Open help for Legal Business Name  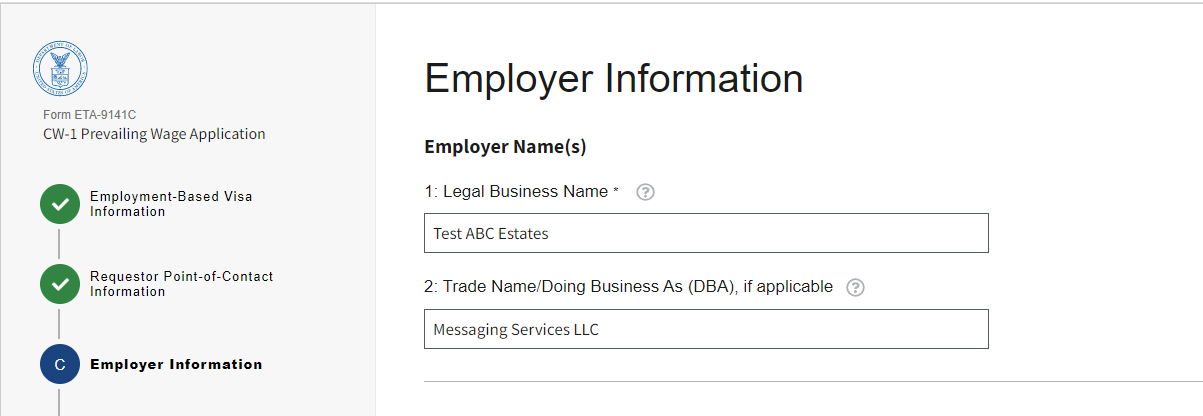click(x=645, y=192)
